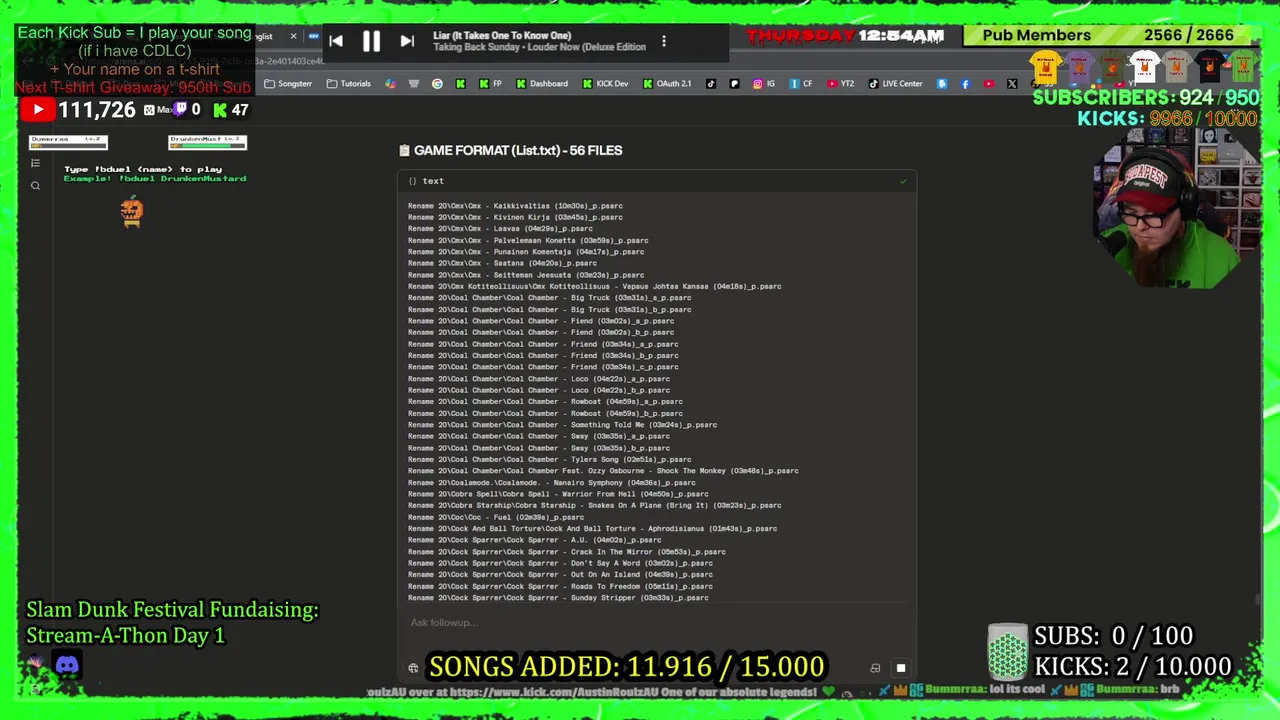This screenshot has width=1280, height=720.
Task: Click the 'SONGS ADDED: 11.916 / 15.000' counter
Action: click(627, 667)
